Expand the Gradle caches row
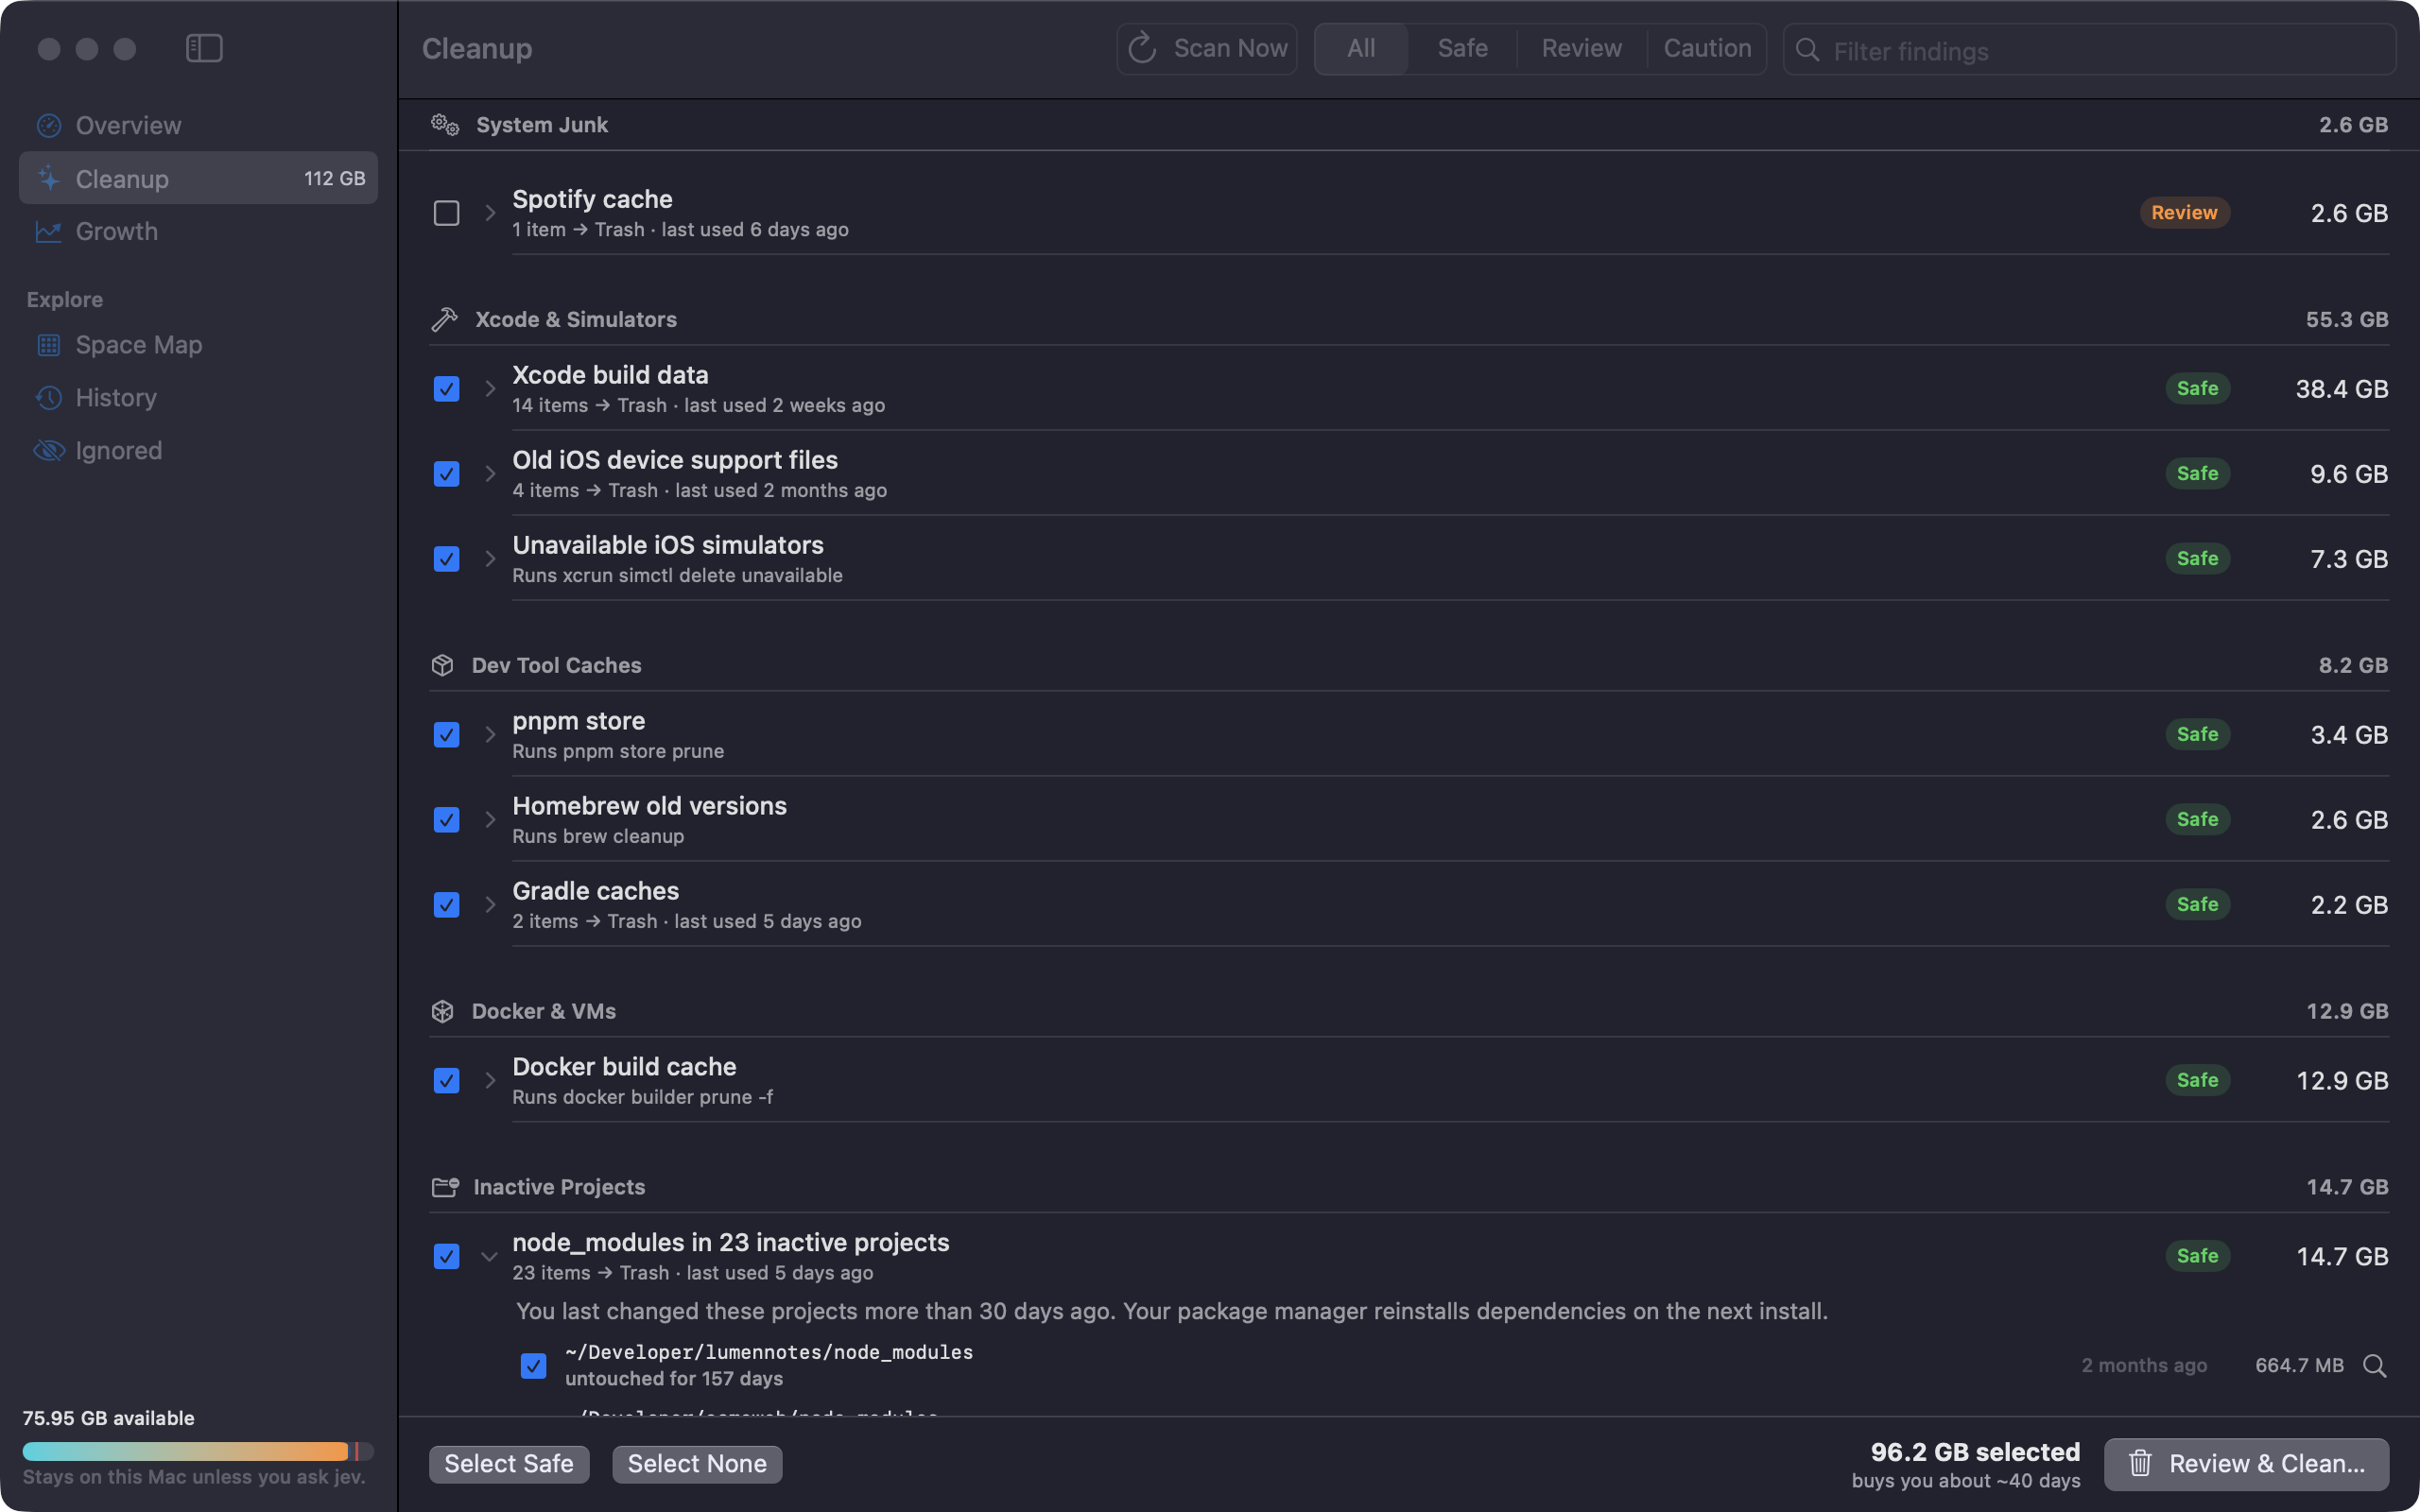Viewport: 2420px width, 1512px height. (490, 905)
